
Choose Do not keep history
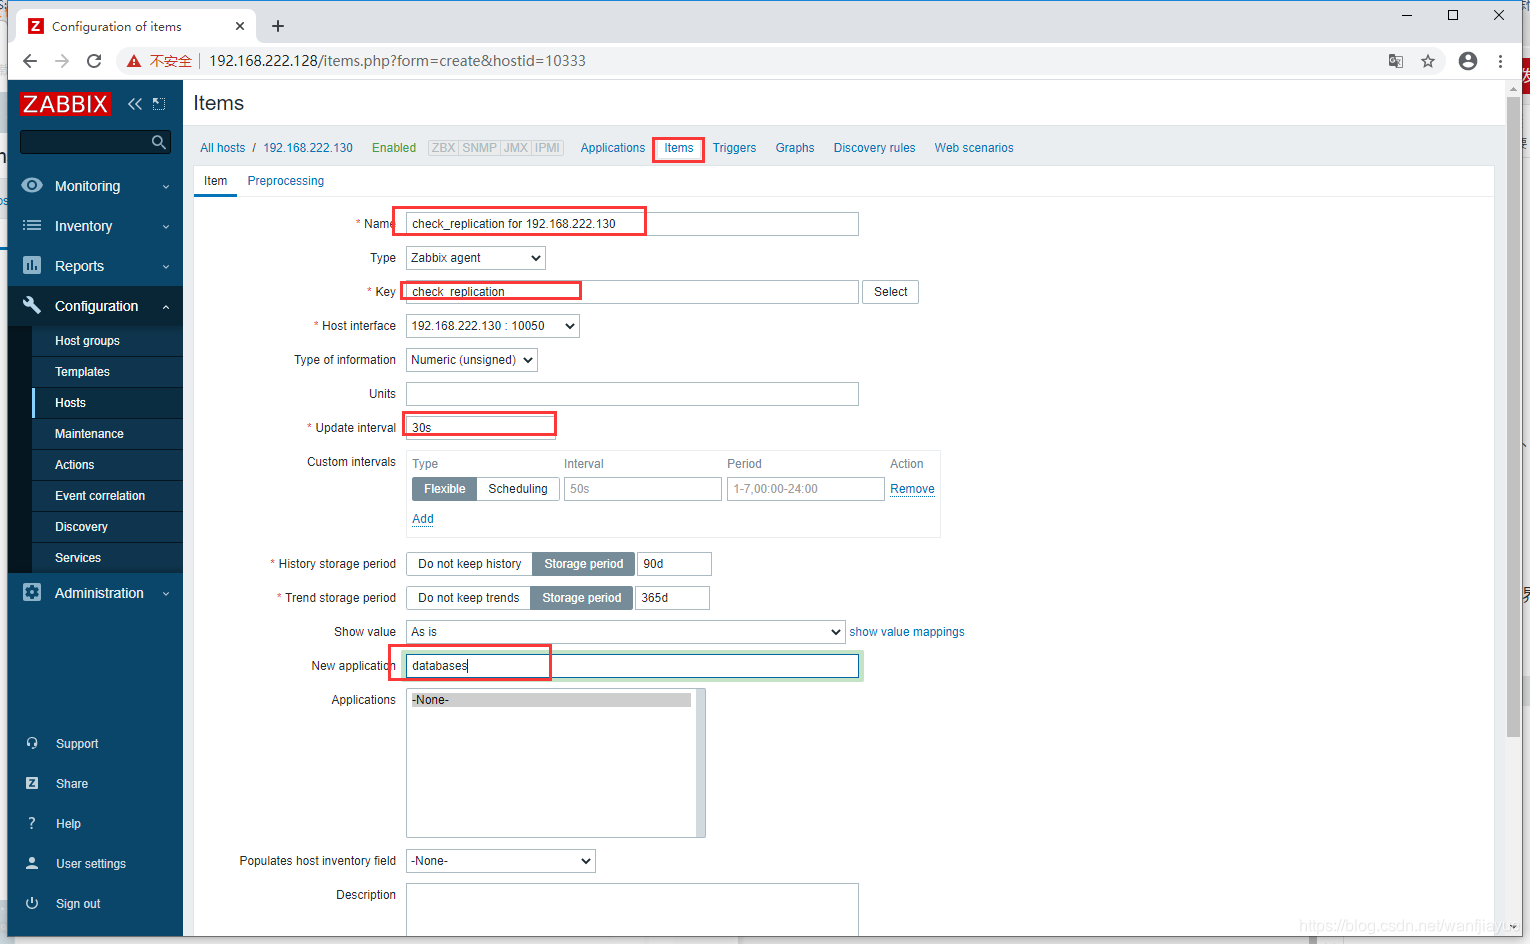click(469, 564)
